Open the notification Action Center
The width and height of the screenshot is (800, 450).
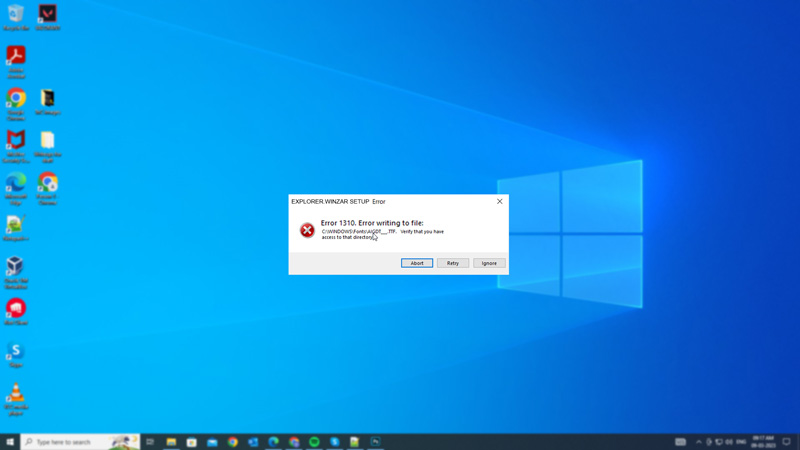[786, 442]
